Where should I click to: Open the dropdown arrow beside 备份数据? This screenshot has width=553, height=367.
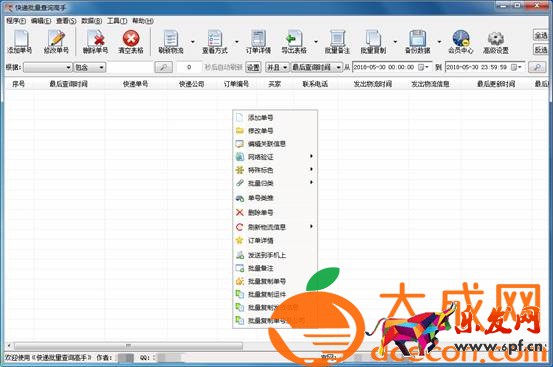(x=439, y=42)
